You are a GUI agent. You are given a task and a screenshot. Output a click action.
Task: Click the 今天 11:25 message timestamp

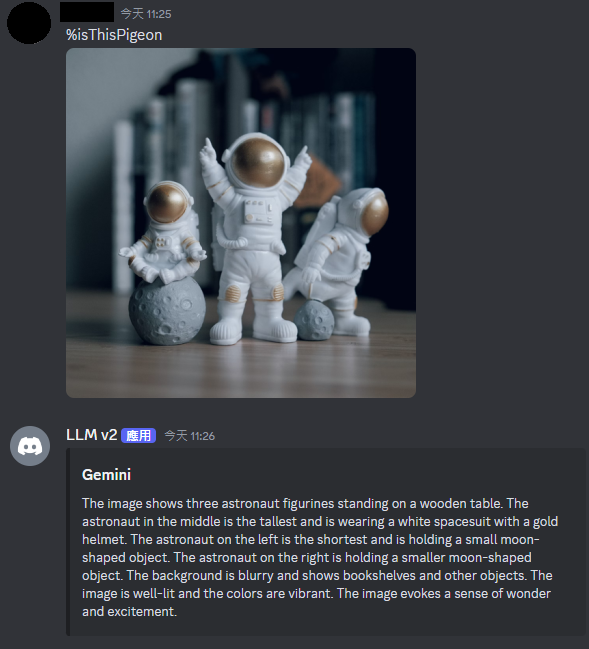[146, 14]
